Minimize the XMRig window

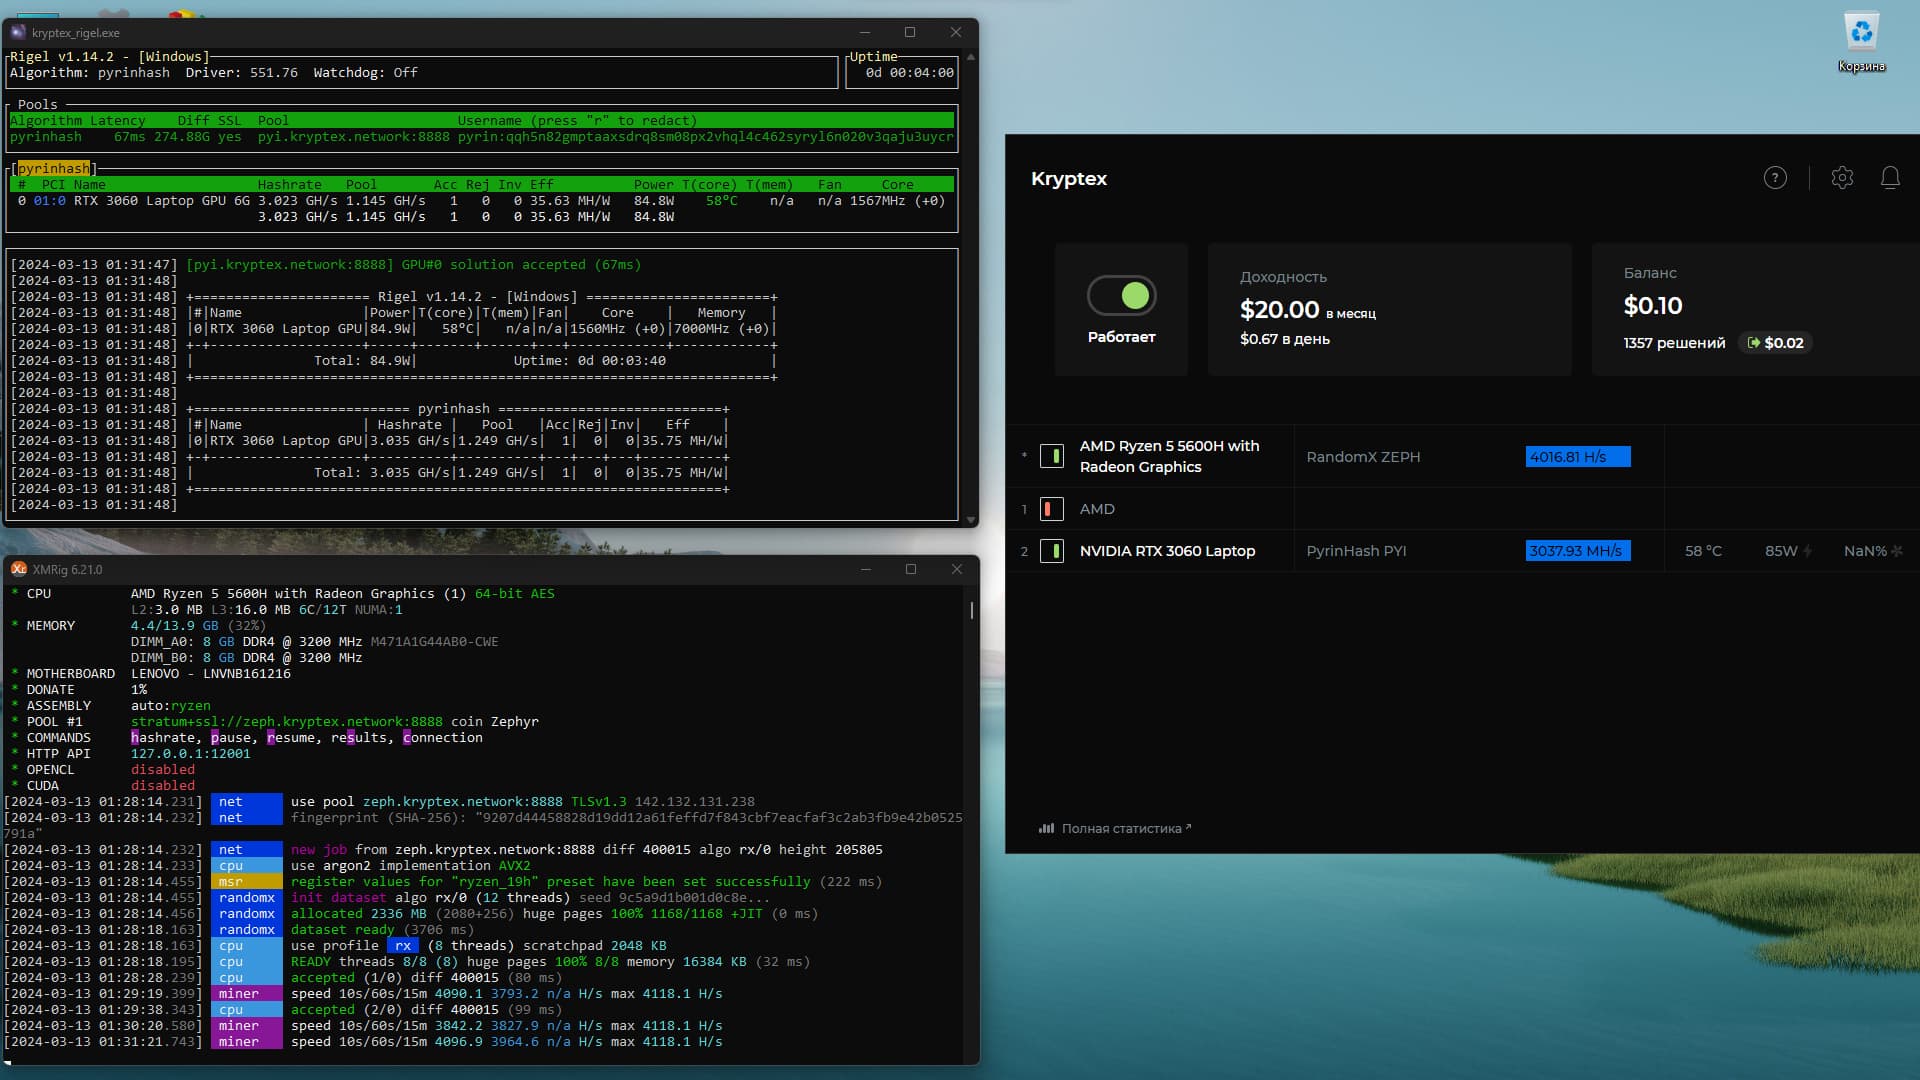click(866, 569)
